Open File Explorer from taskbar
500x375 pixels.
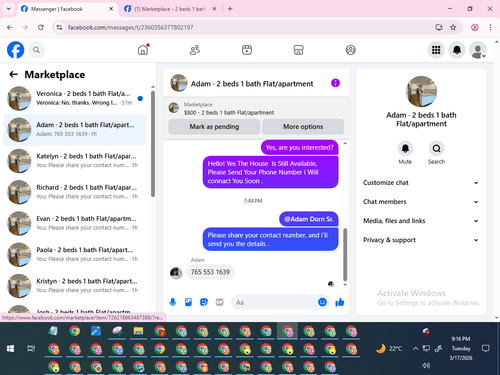point(138,331)
